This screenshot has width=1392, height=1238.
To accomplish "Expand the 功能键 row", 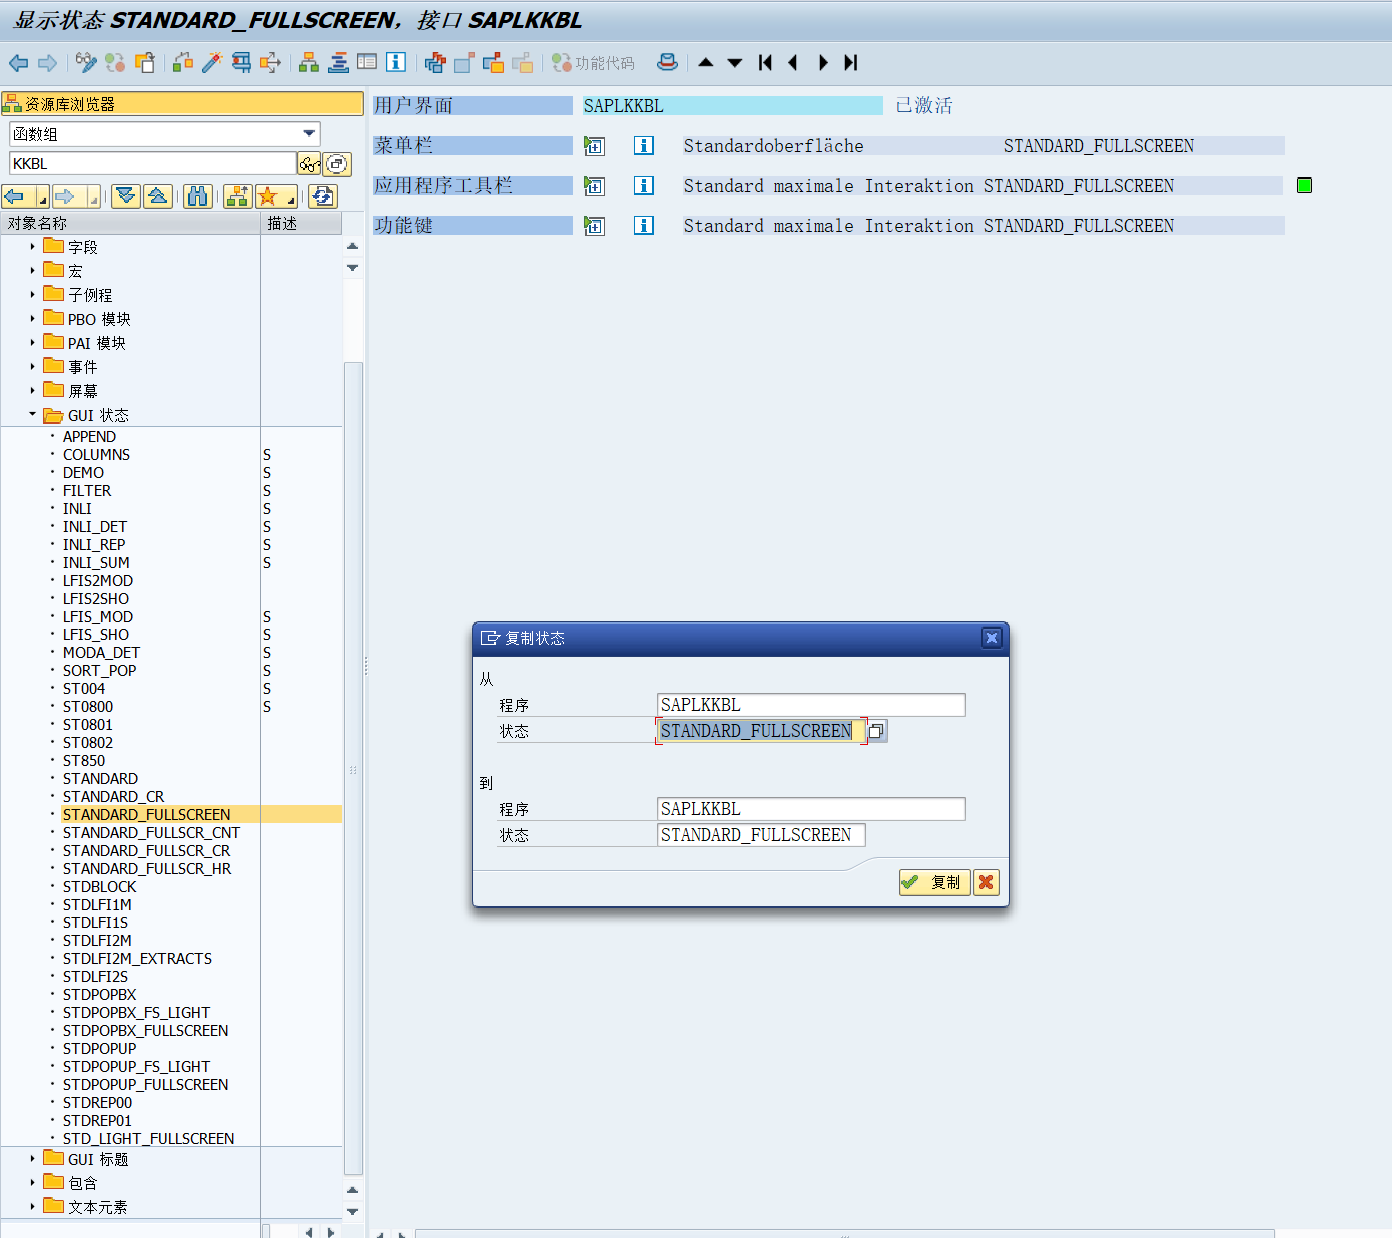I will (x=595, y=226).
